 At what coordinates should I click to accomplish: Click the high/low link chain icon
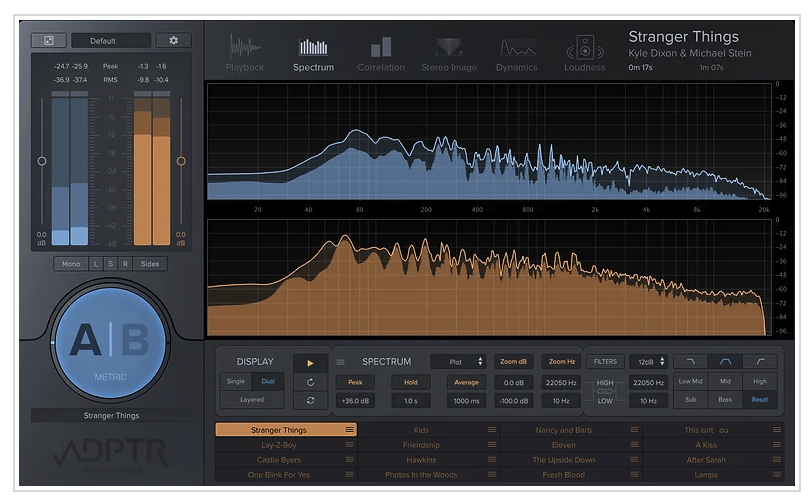(x=604, y=392)
